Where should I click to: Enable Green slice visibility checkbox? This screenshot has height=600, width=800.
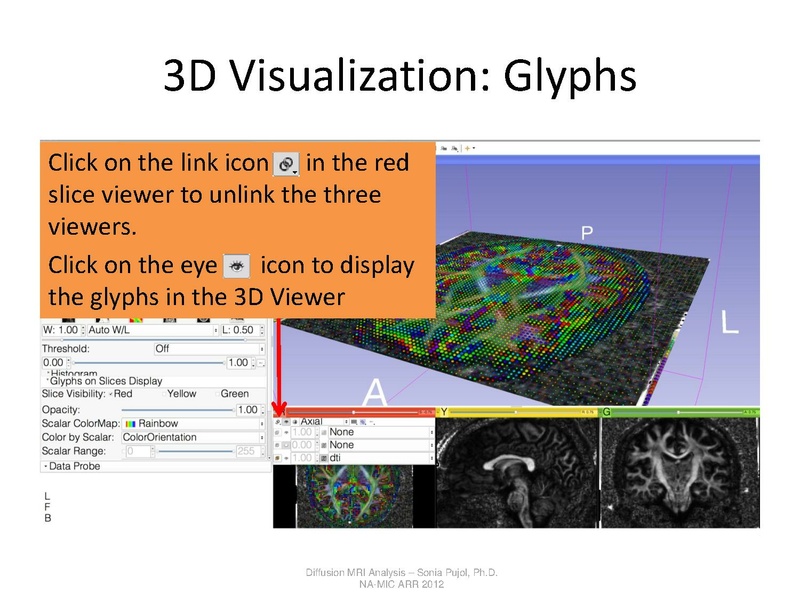coord(217,394)
